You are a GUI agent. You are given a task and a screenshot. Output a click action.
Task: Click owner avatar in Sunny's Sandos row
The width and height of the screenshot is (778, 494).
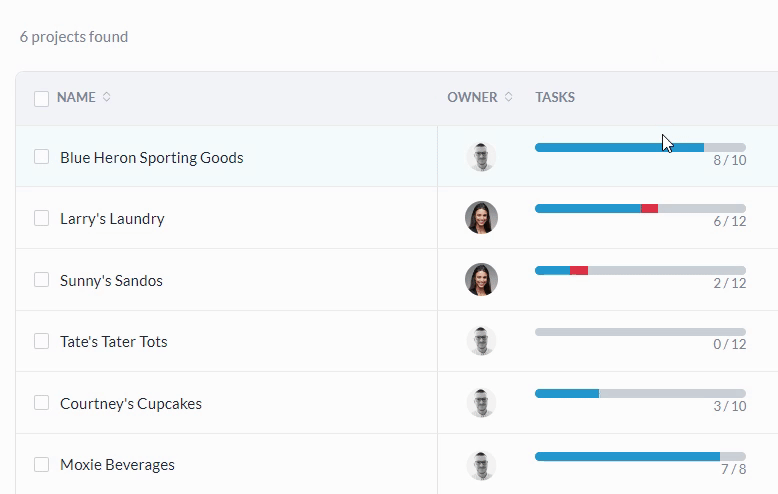click(481, 280)
